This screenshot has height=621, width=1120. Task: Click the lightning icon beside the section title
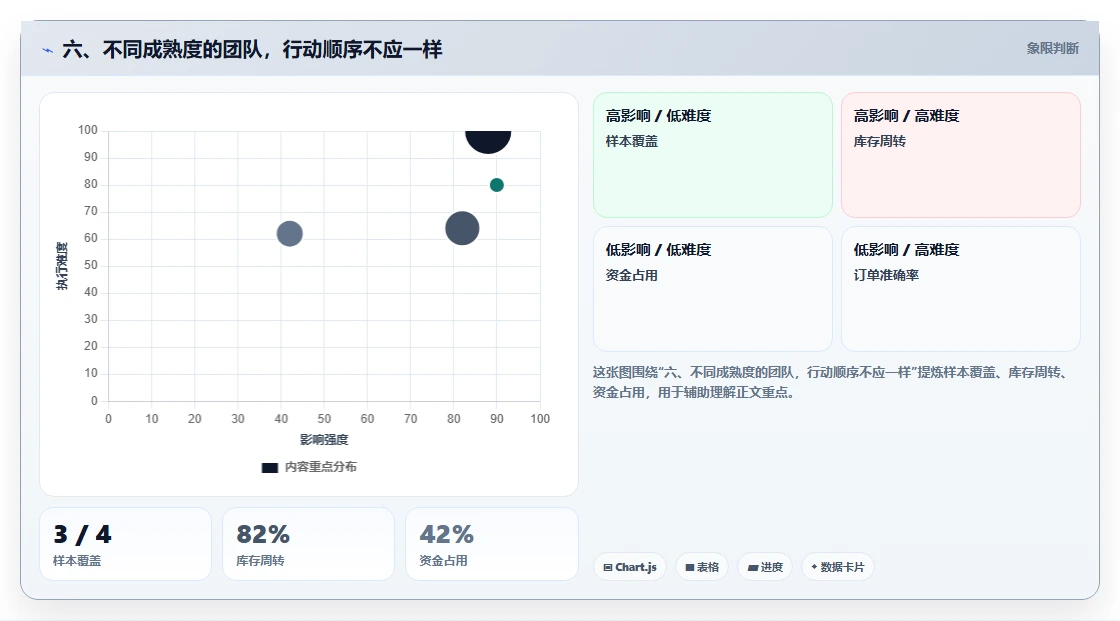point(48,50)
